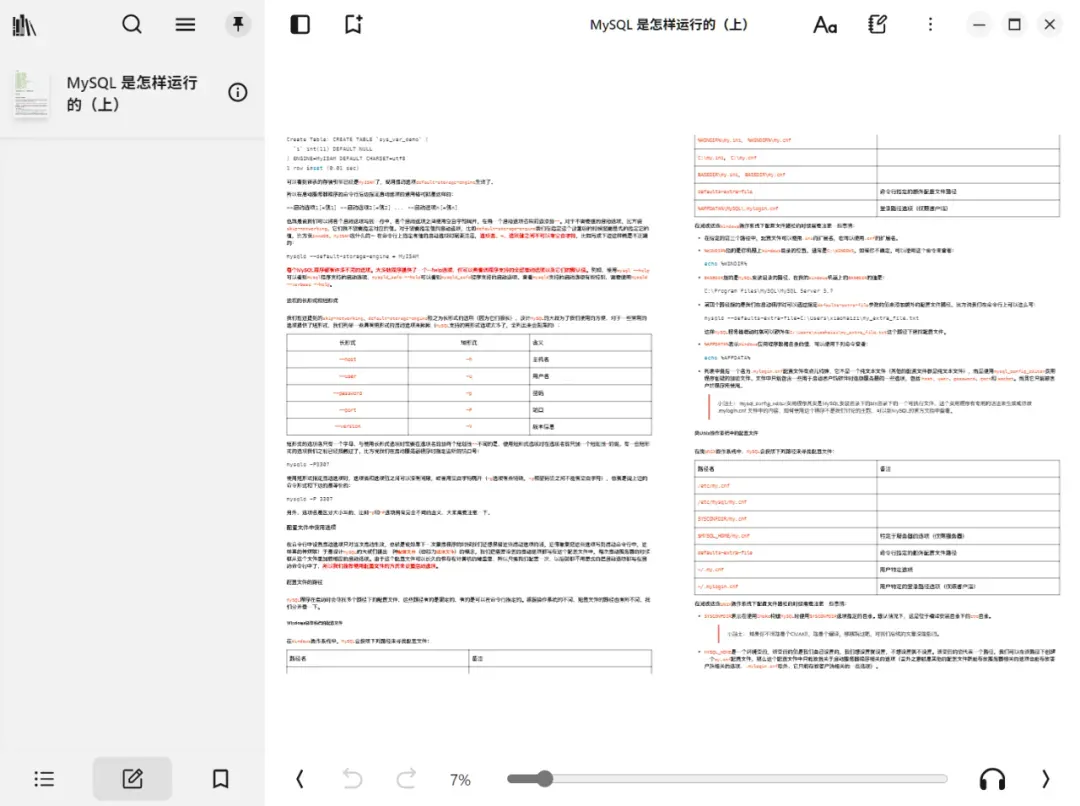Viewport: 1080px width, 806px height.
Task: Open font and layout settings
Action: pyautogui.click(x=824, y=25)
